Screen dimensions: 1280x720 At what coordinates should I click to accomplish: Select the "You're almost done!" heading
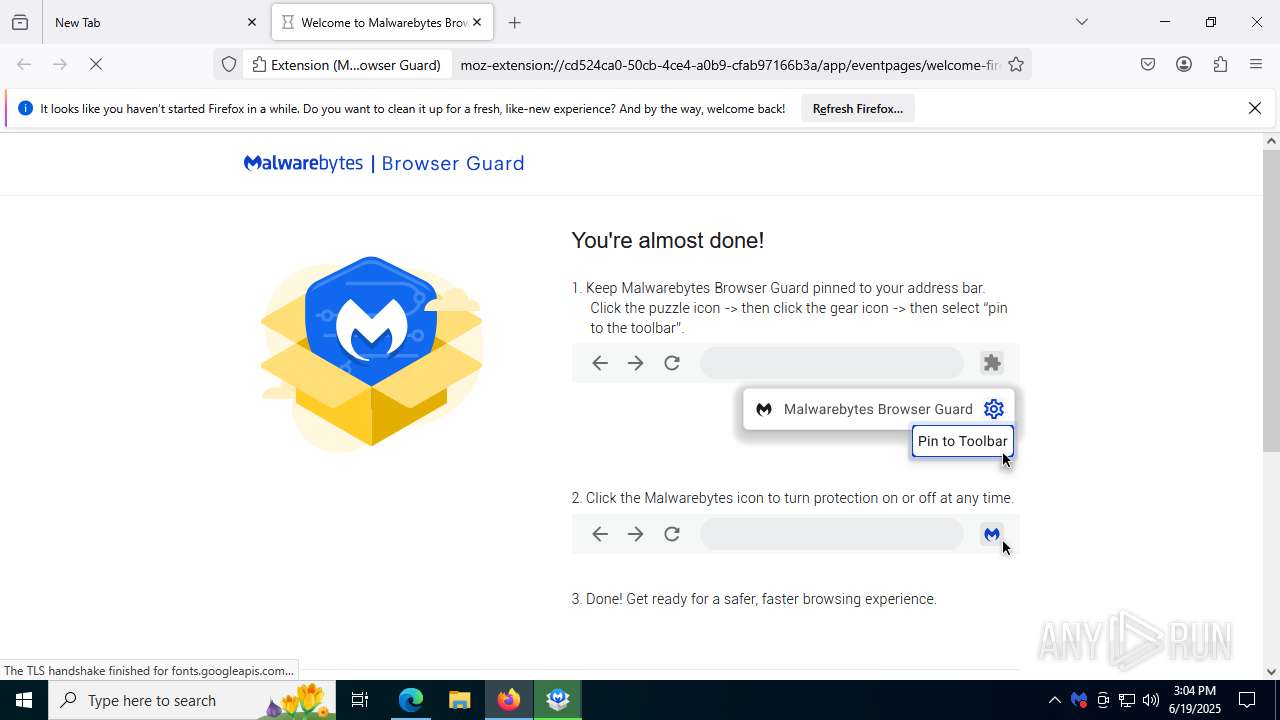pos(668,240)
